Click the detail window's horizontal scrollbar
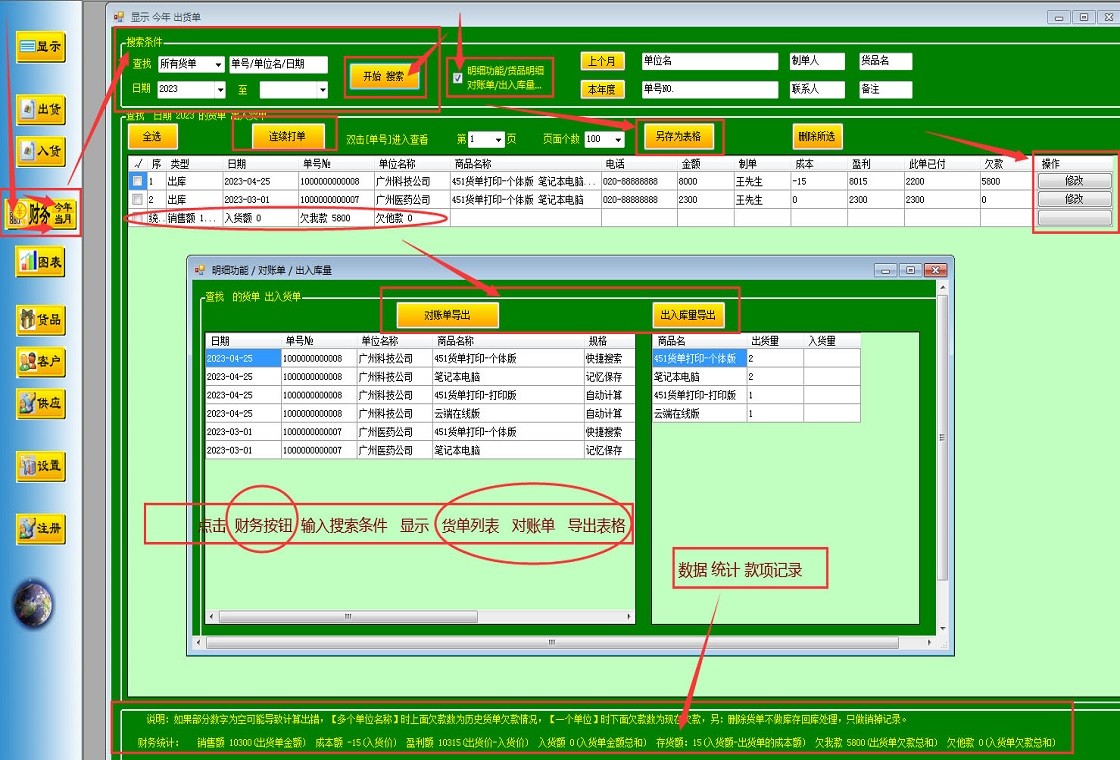The height and width of the screenshot is (760, 1120). [560, 642]
